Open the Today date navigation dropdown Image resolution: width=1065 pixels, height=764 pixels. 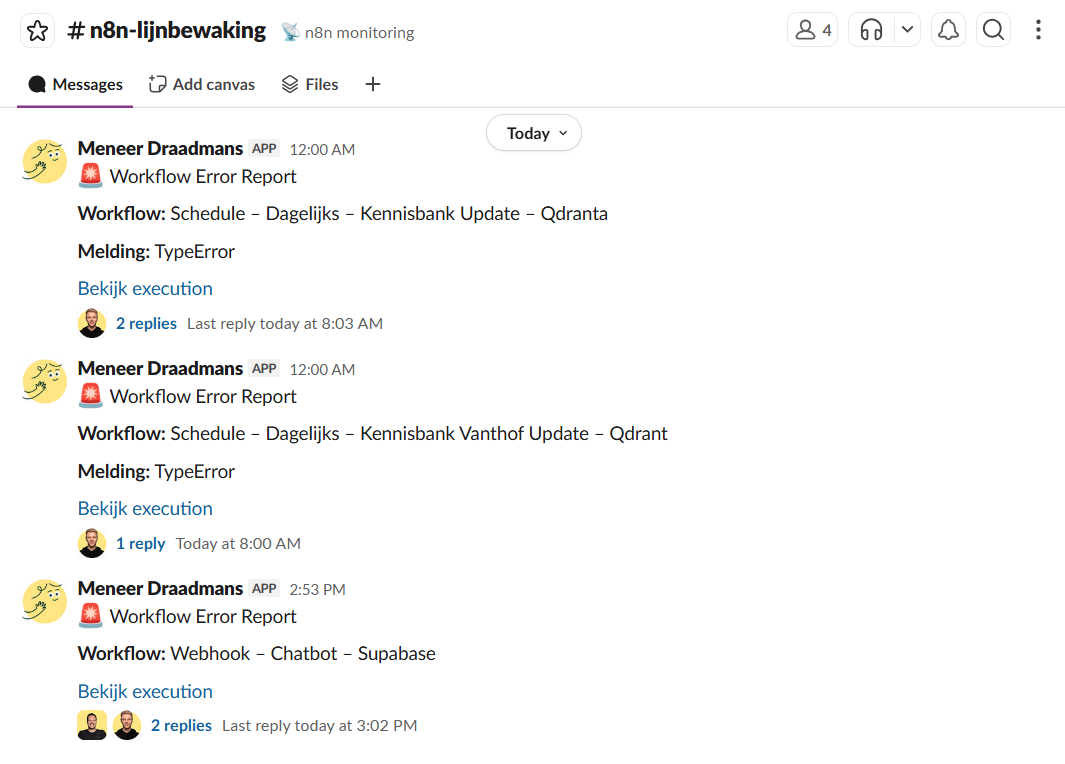[533, 132]
